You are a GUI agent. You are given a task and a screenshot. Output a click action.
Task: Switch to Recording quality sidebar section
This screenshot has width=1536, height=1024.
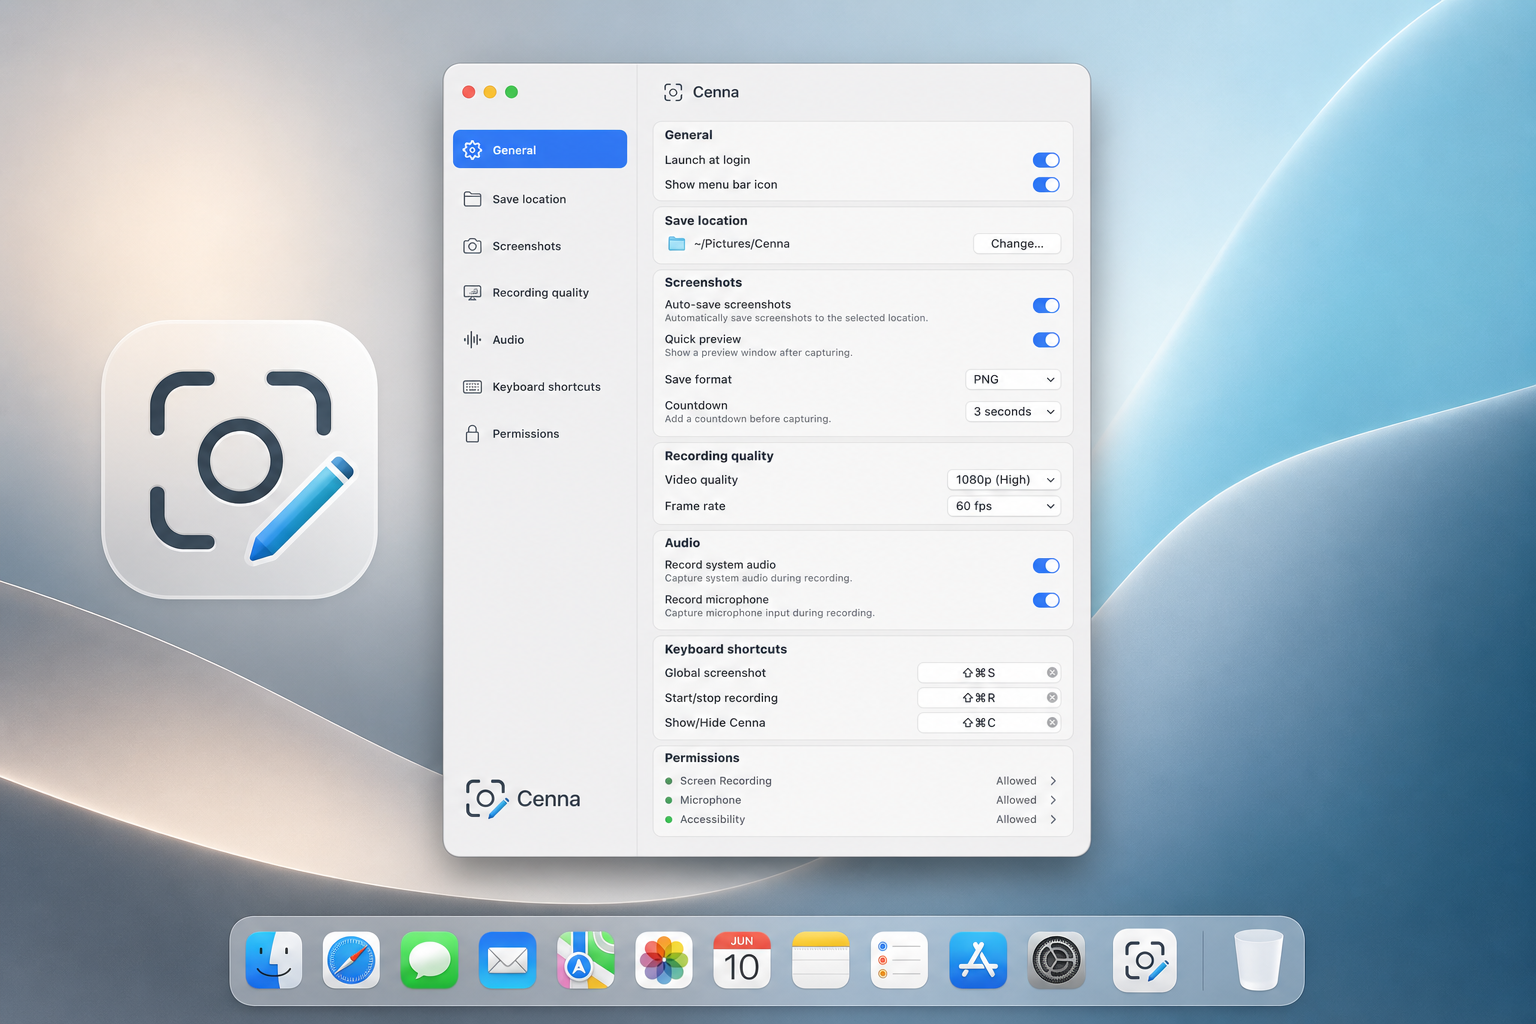click(540, 293)
